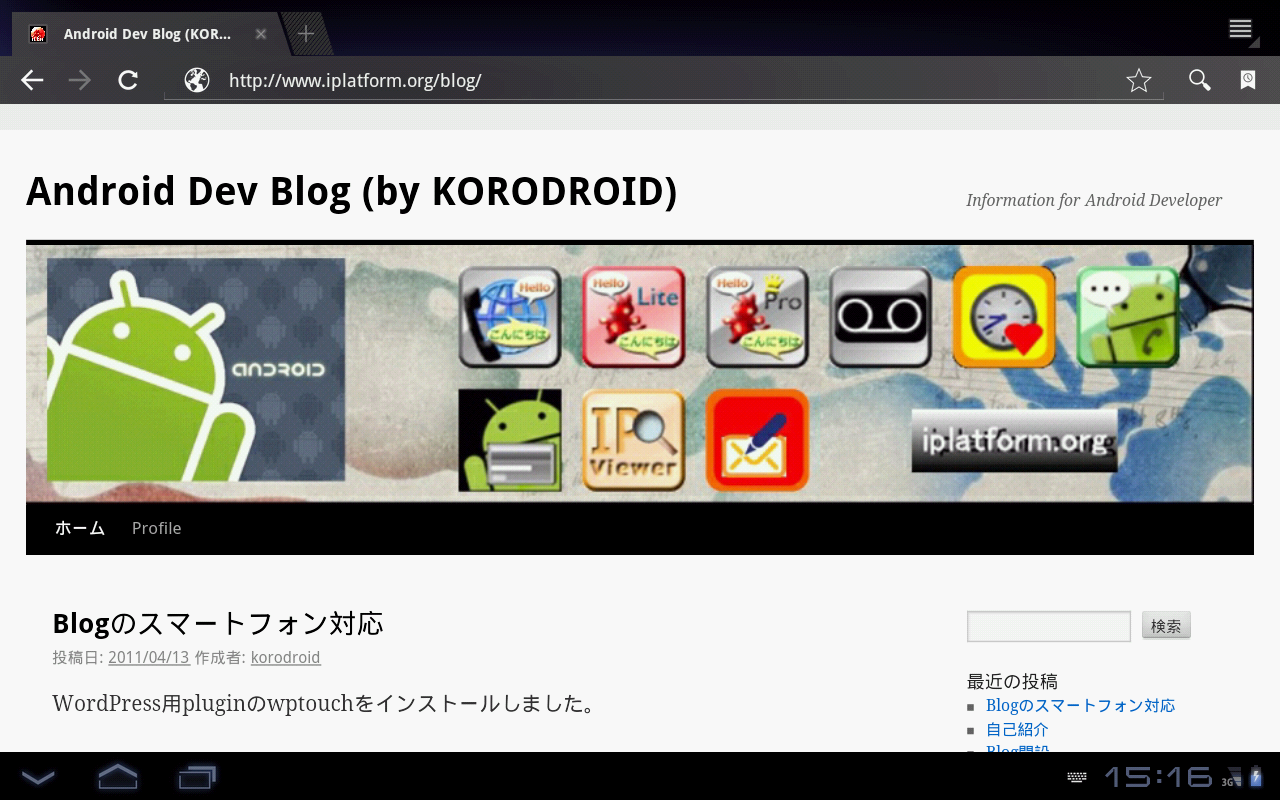The image size is (1280, 800).
Task: Tap the system home button
Action: [117, 776]
